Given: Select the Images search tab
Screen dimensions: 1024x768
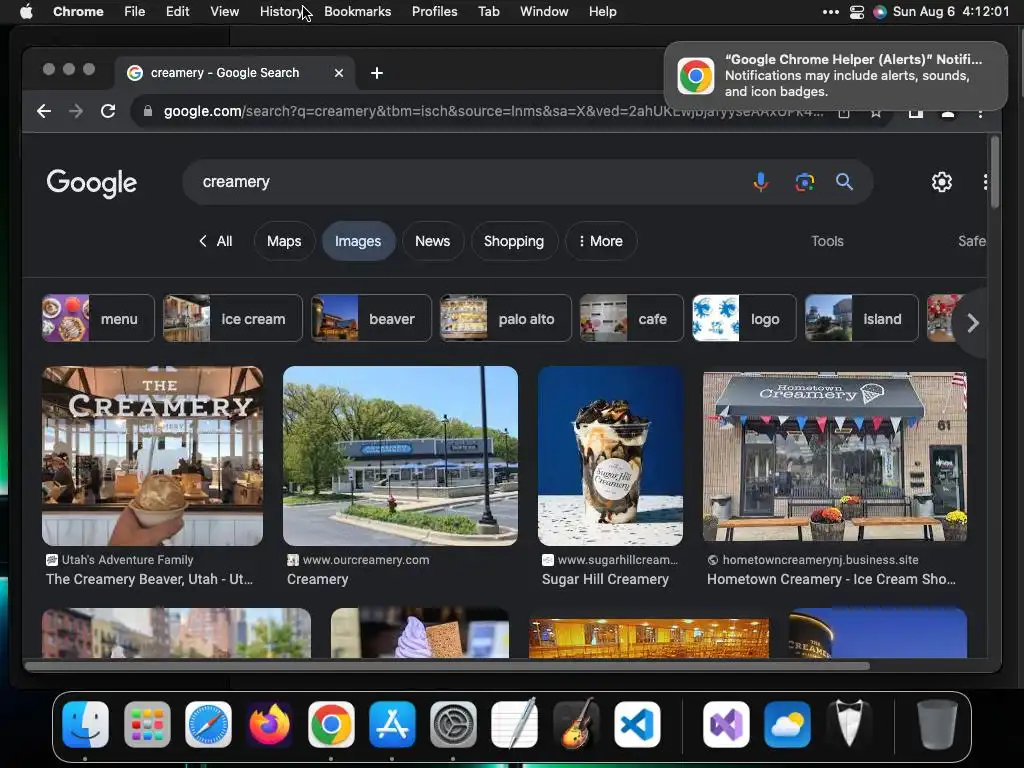Looking at the screenshot, I should click(x=358, y=241).
